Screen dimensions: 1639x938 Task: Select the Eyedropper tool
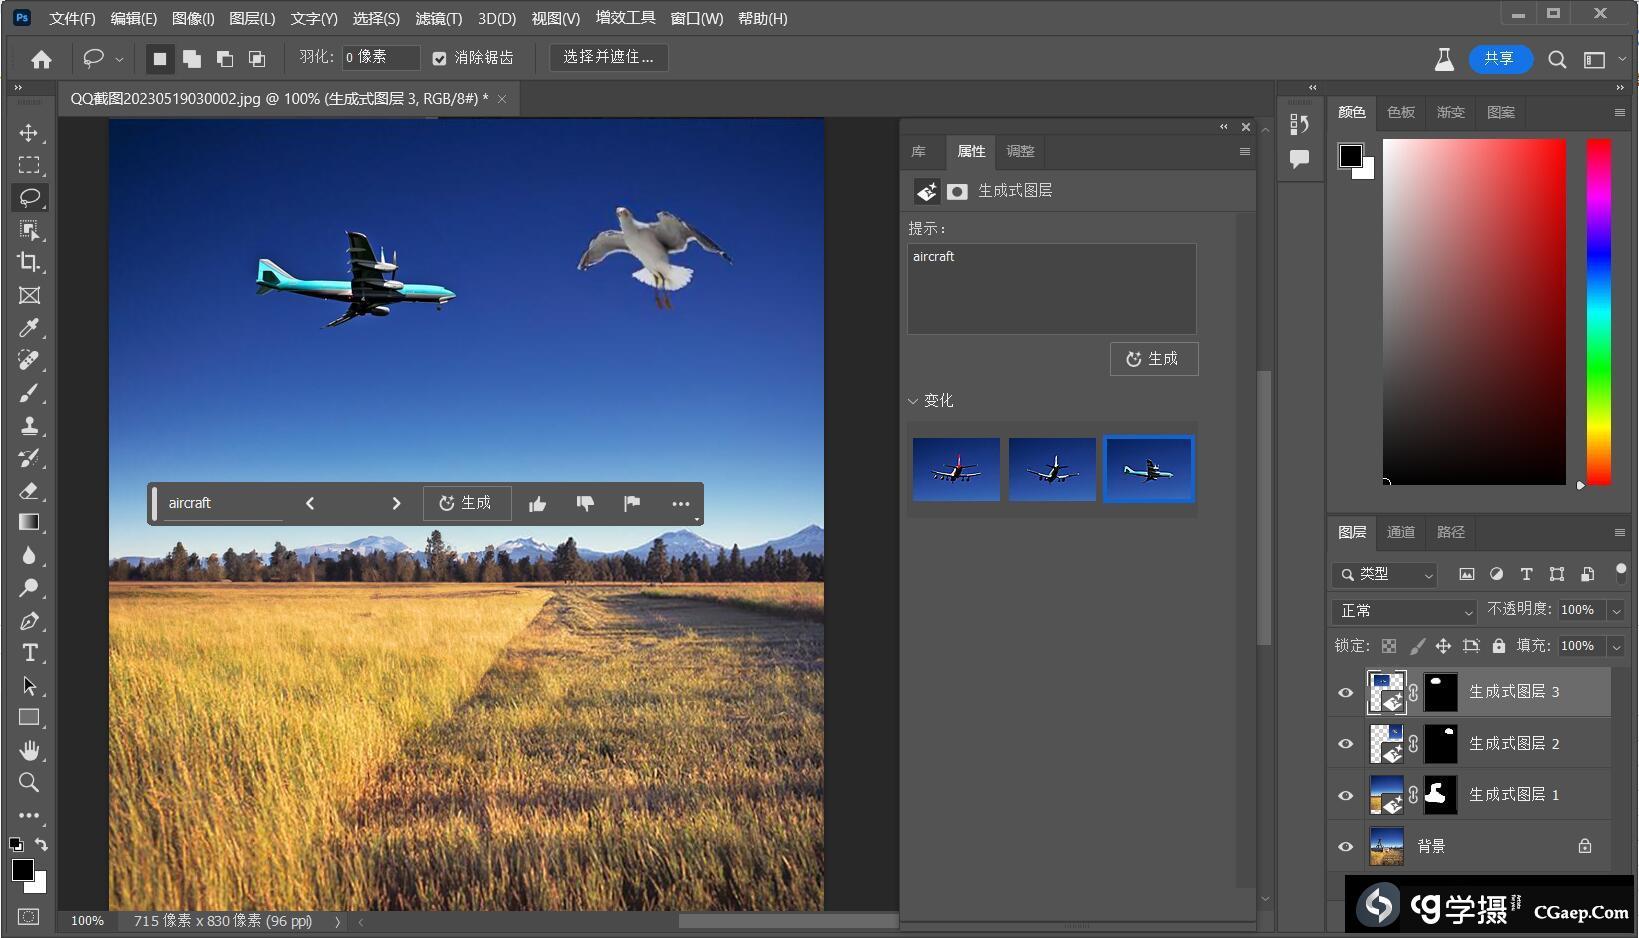coord(29,328)
